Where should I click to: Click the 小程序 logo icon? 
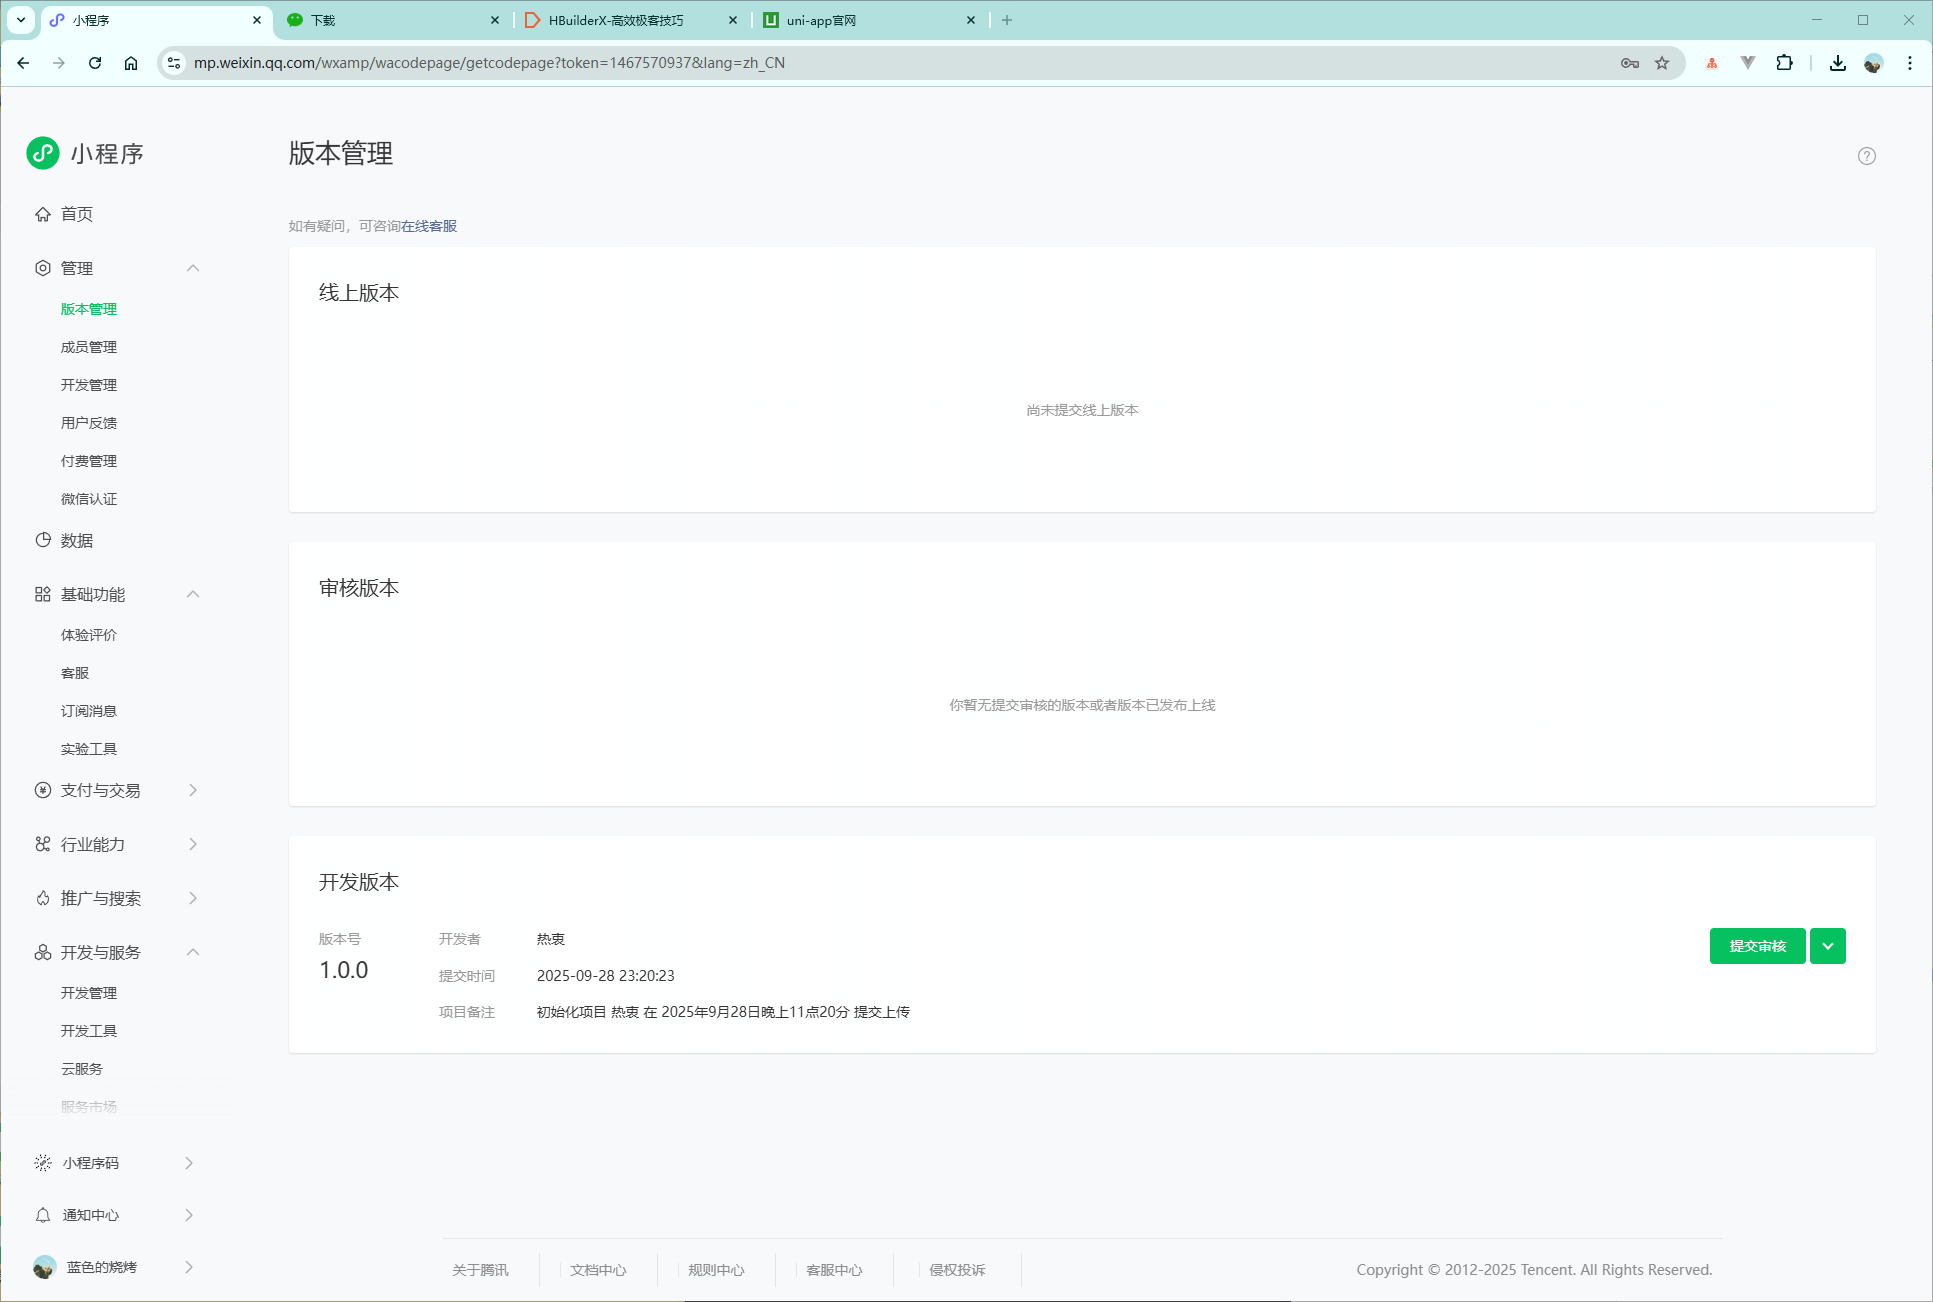coord(43,153)
